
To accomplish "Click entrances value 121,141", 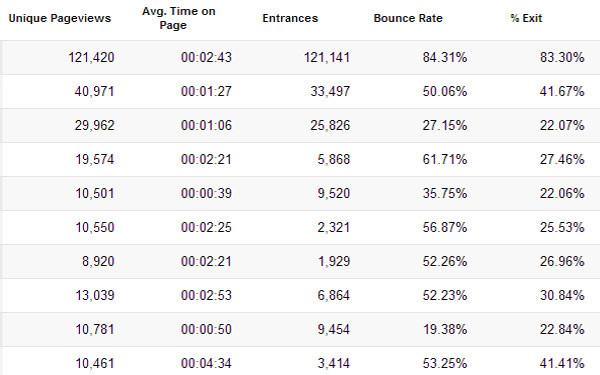I will (x=327, y=57).
